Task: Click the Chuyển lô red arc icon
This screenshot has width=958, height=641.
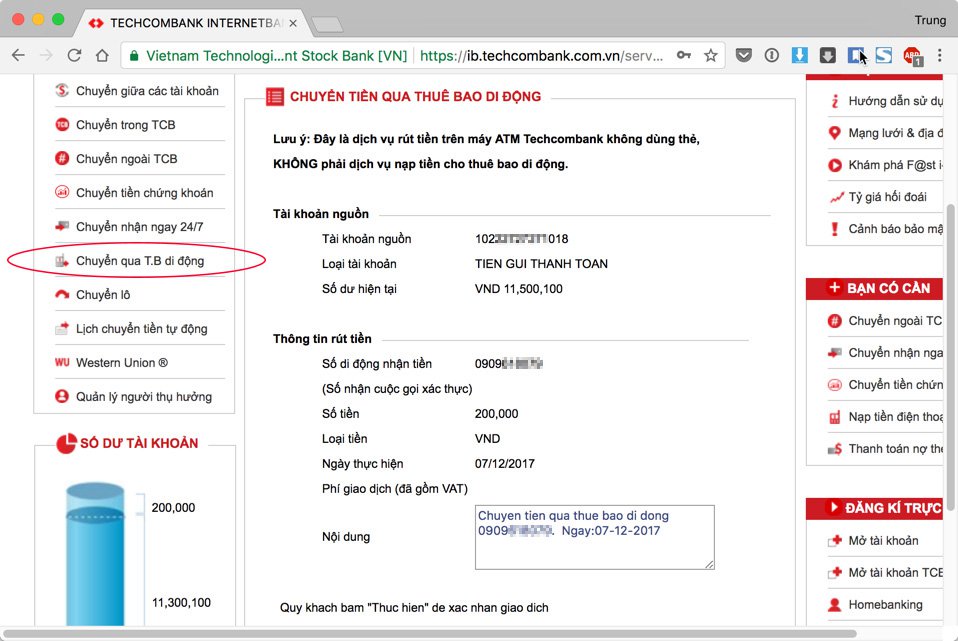Action: 62,295
